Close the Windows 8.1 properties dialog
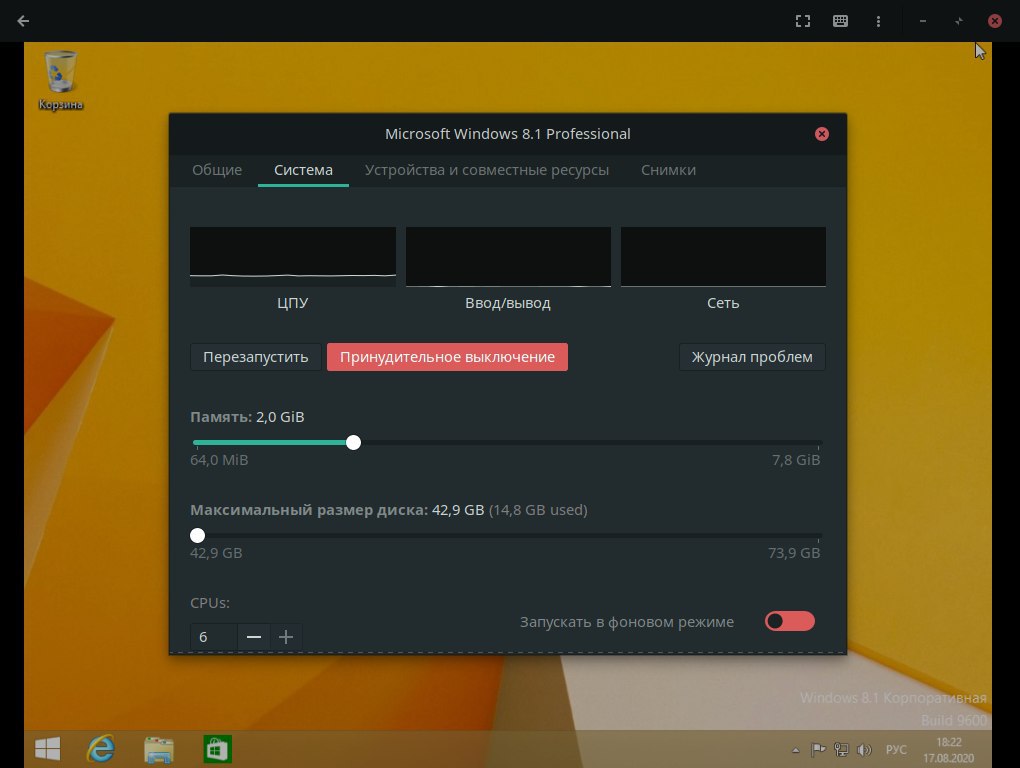This screenshot has width=1020, height=768. pos(822,134)
